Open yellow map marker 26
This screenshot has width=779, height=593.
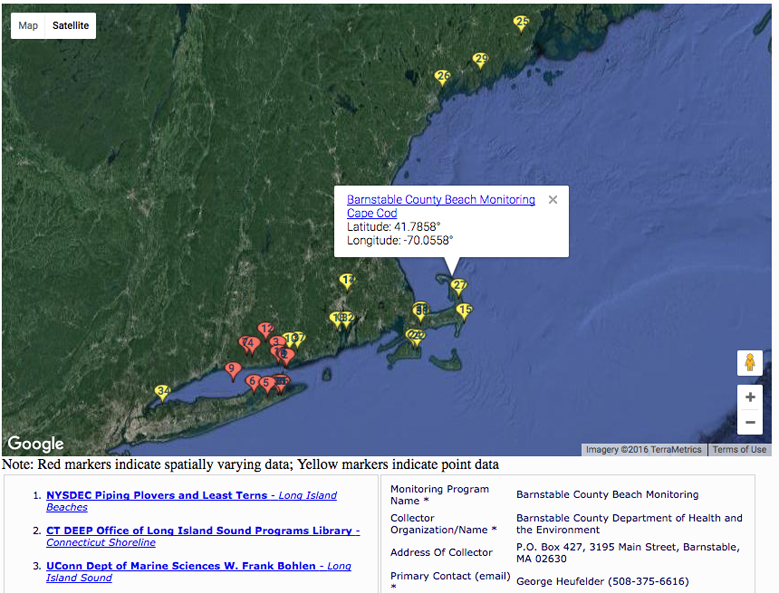(x=442, y=77)
